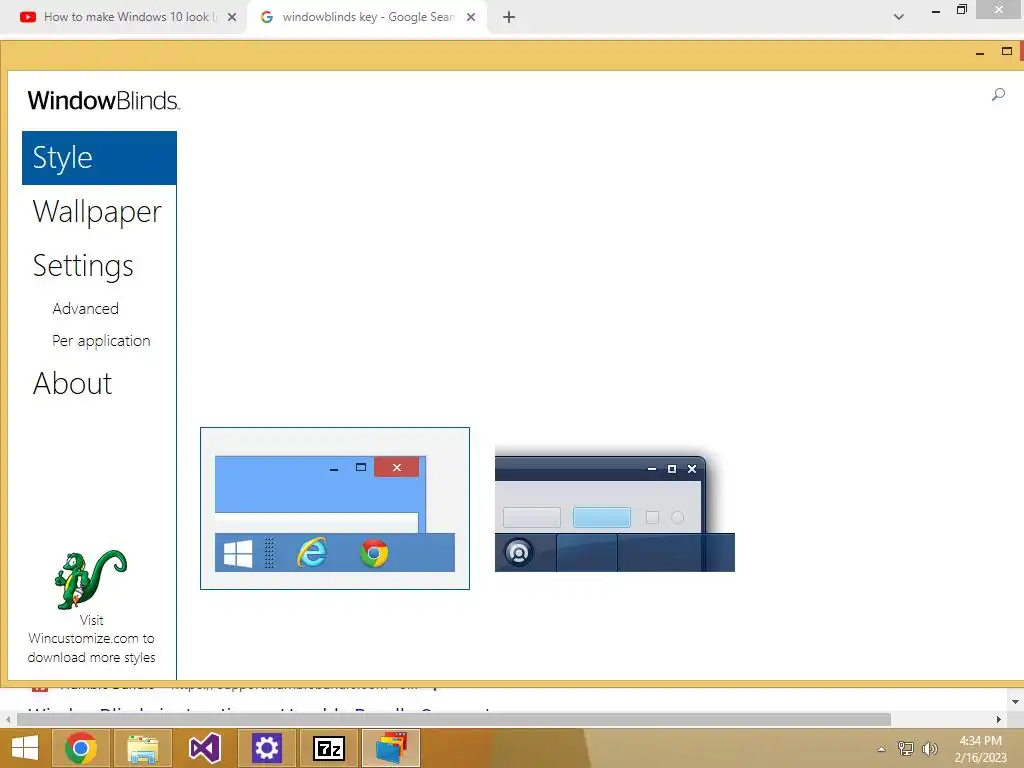Image resolution: width=1024 pixels, height=768 pixels.
Task: Click the horizontal scrollbar thumb in Chrome
Action: point(453,719)
